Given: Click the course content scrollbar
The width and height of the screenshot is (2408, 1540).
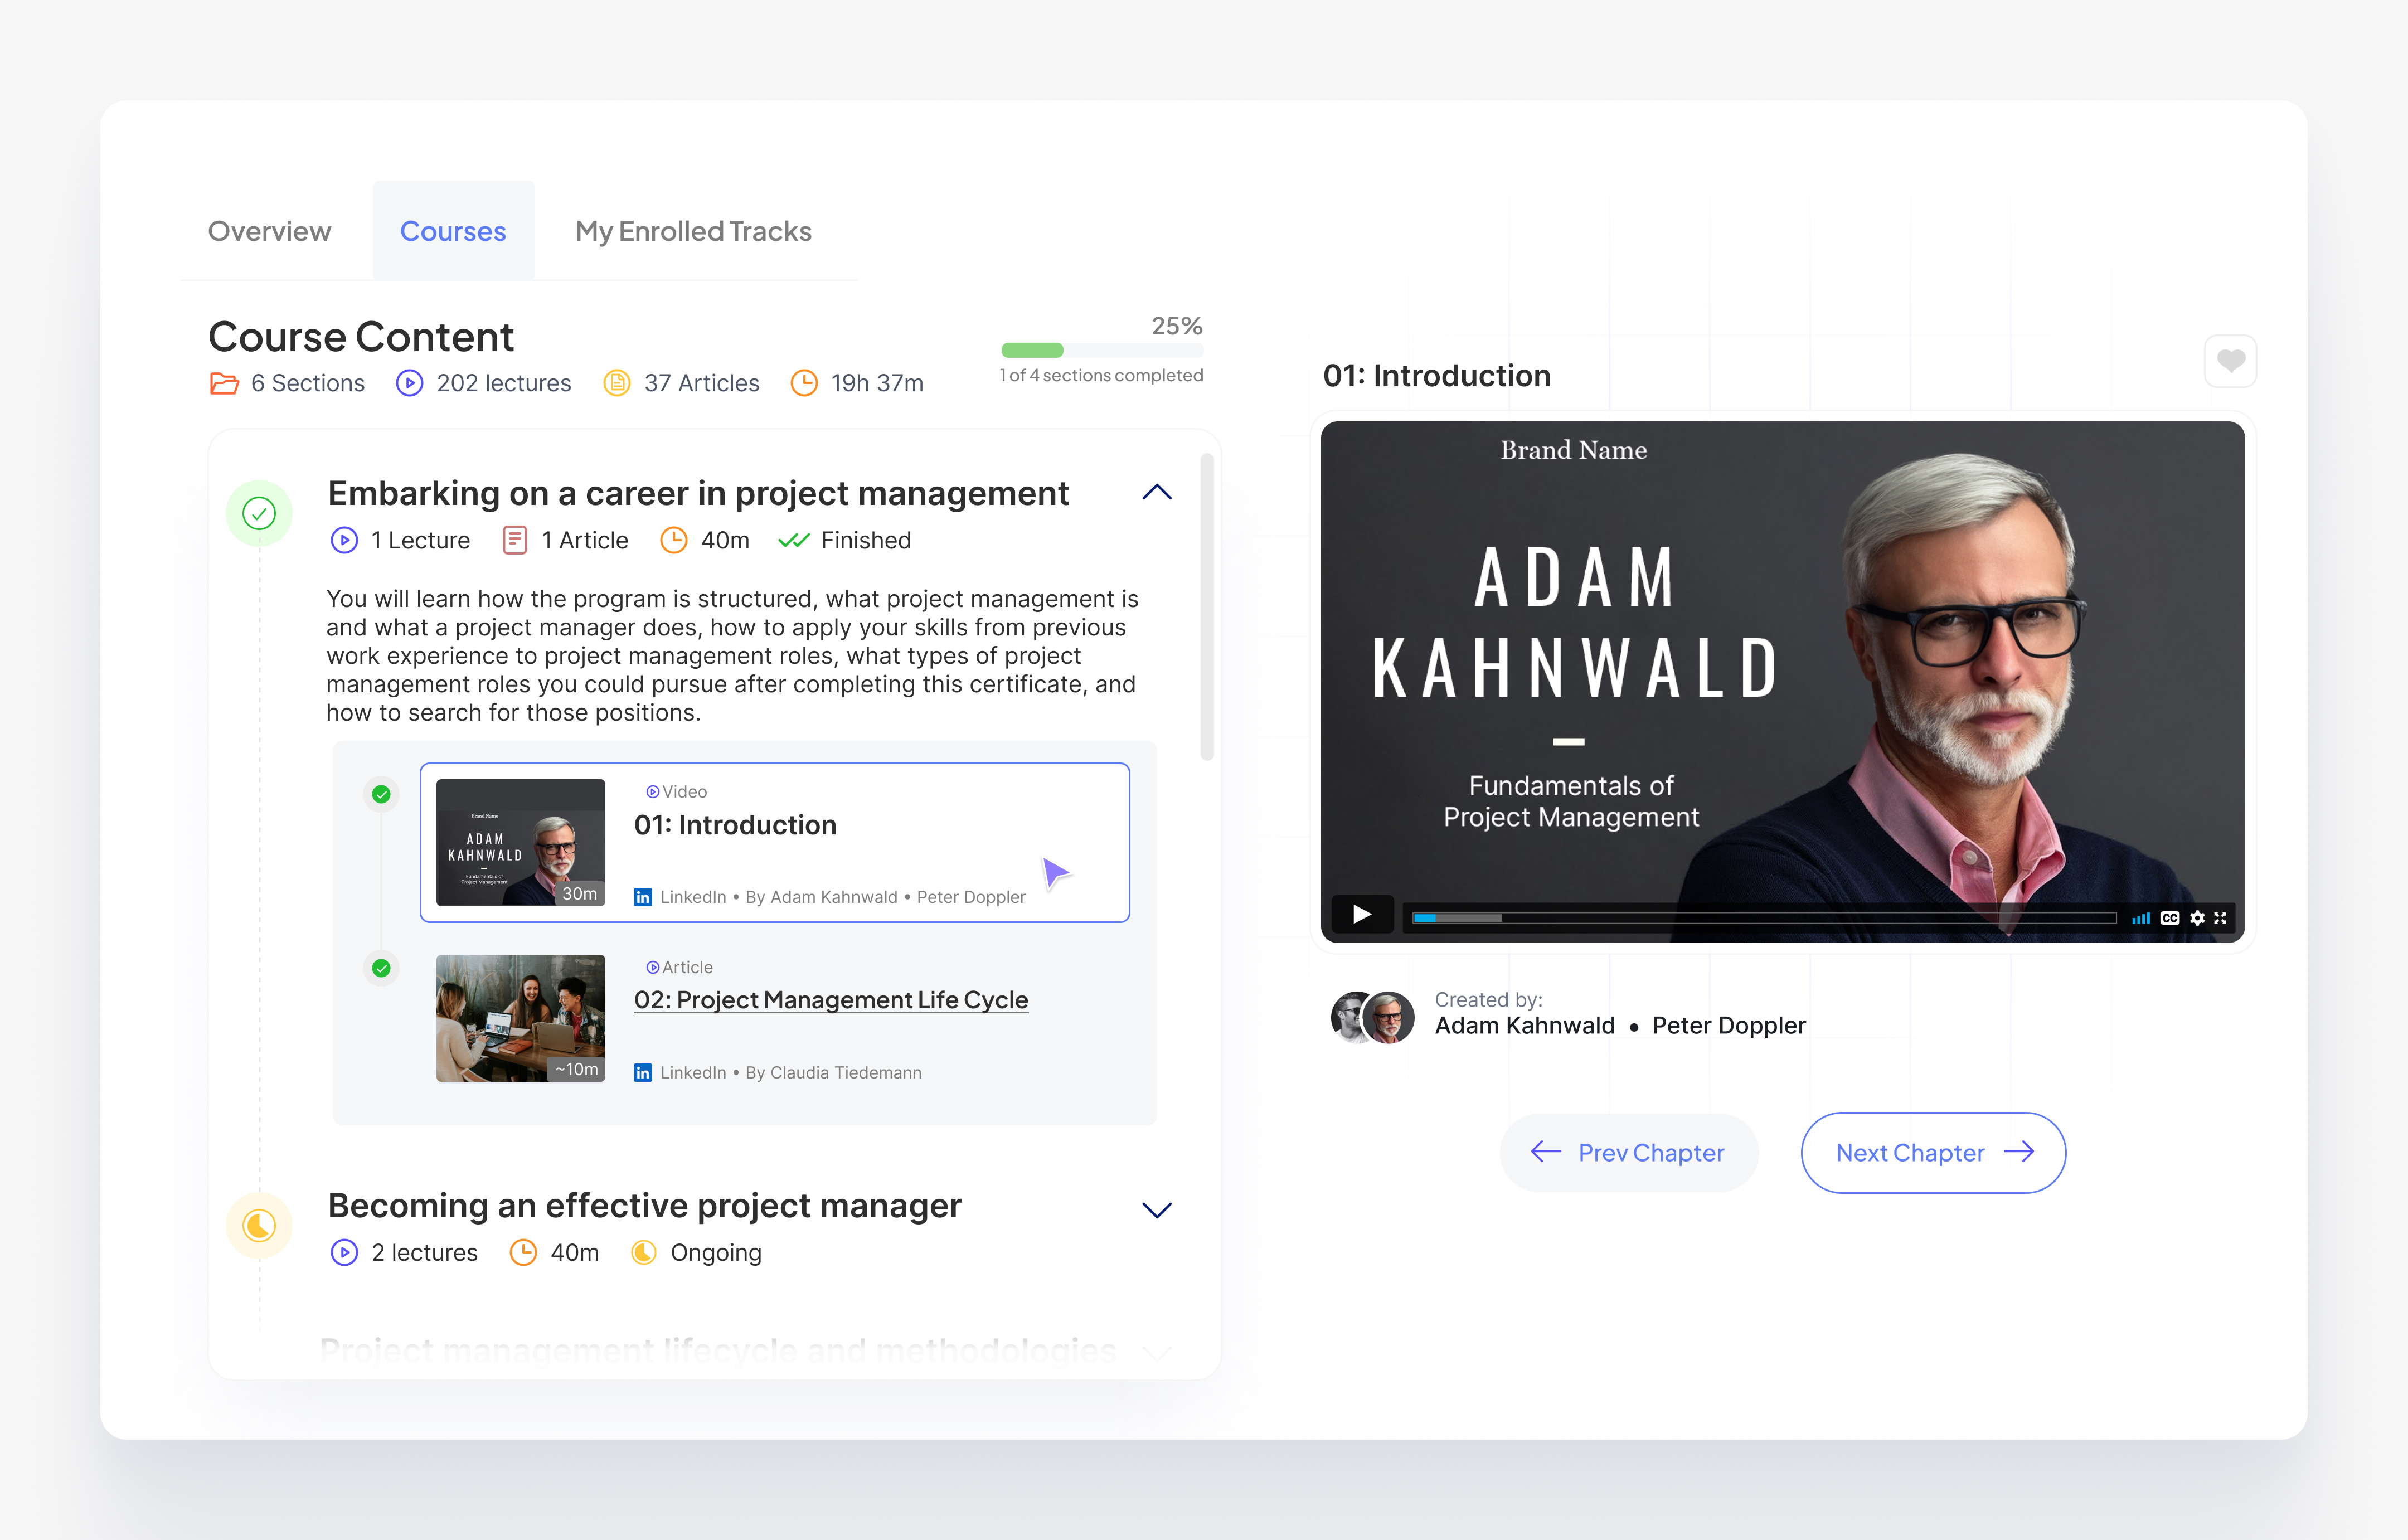Looking at the screenshot, I should [1207, 607].
